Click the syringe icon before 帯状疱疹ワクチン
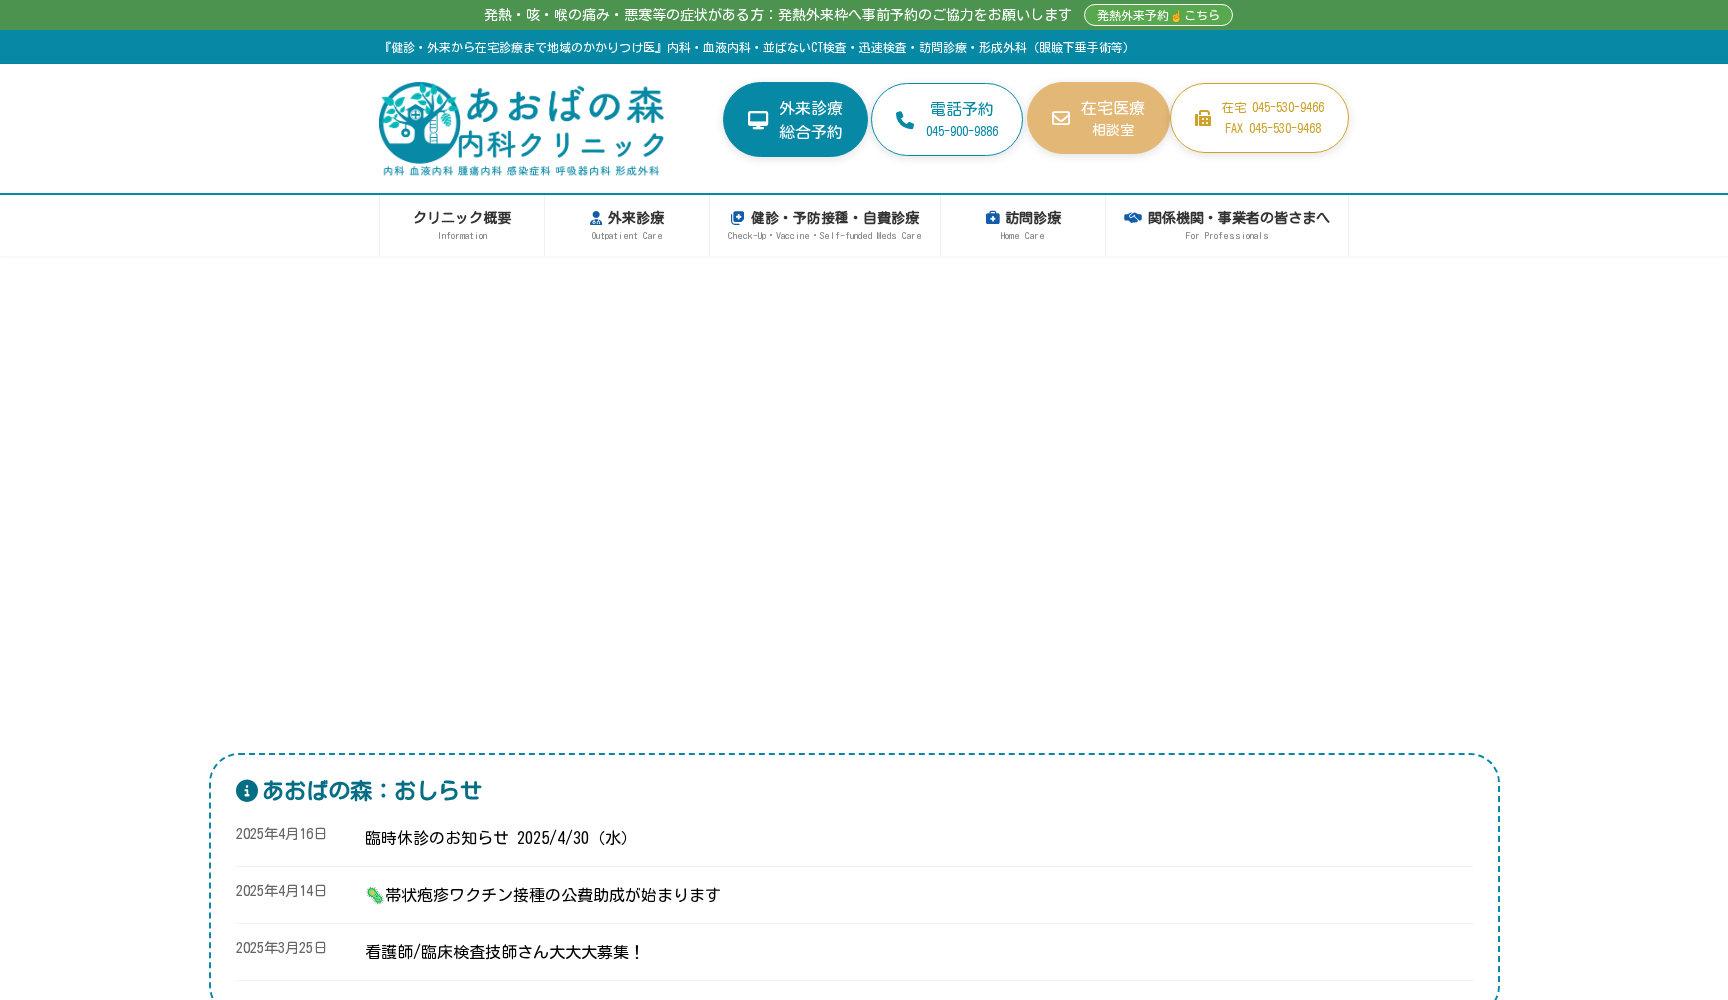The image size is (1728, 1000). click(374, 896)
